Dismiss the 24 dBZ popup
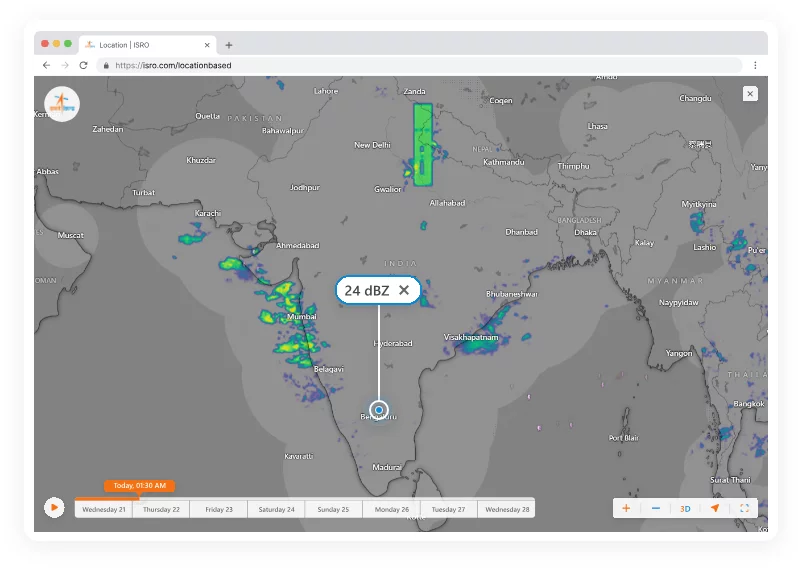This screenshot has height=569, width=798. click(404, 290)
